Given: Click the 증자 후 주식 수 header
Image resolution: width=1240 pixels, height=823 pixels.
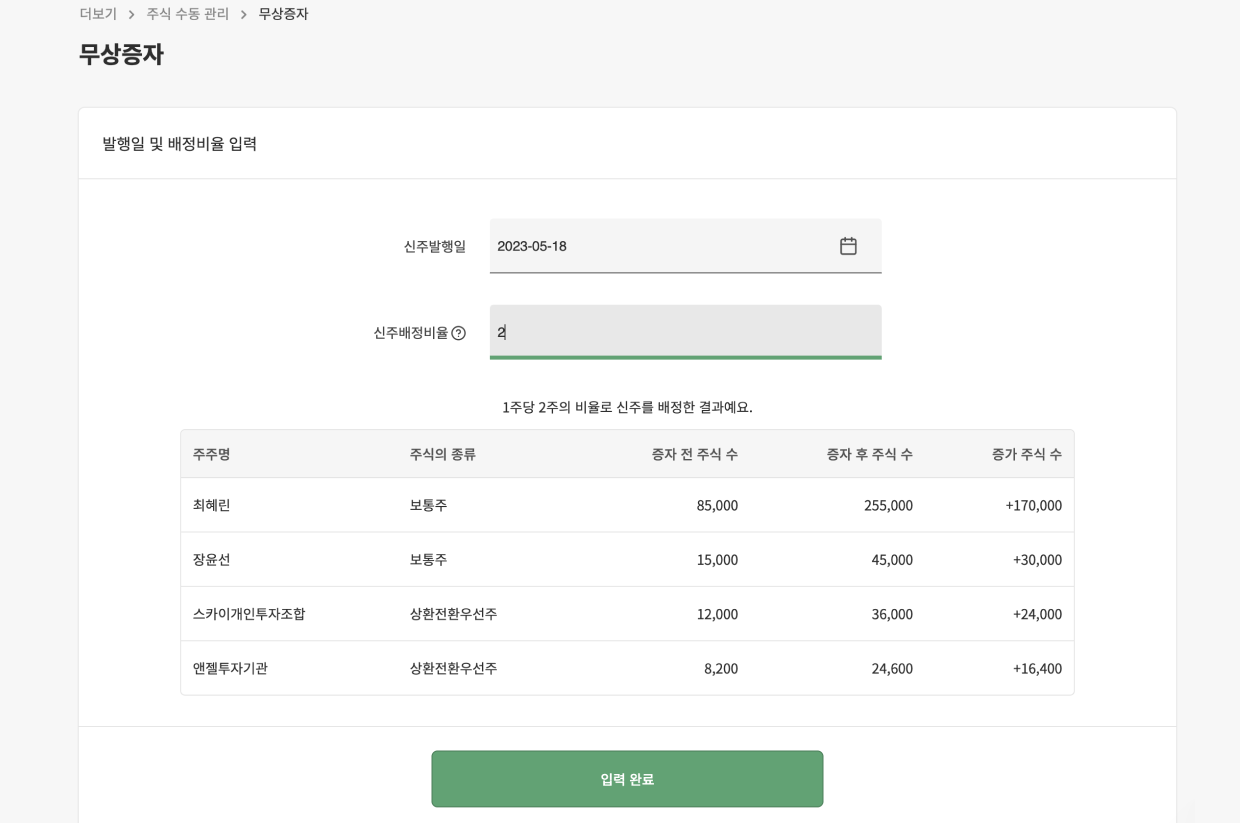Looking at the screenshot, I should click(869, 454).
